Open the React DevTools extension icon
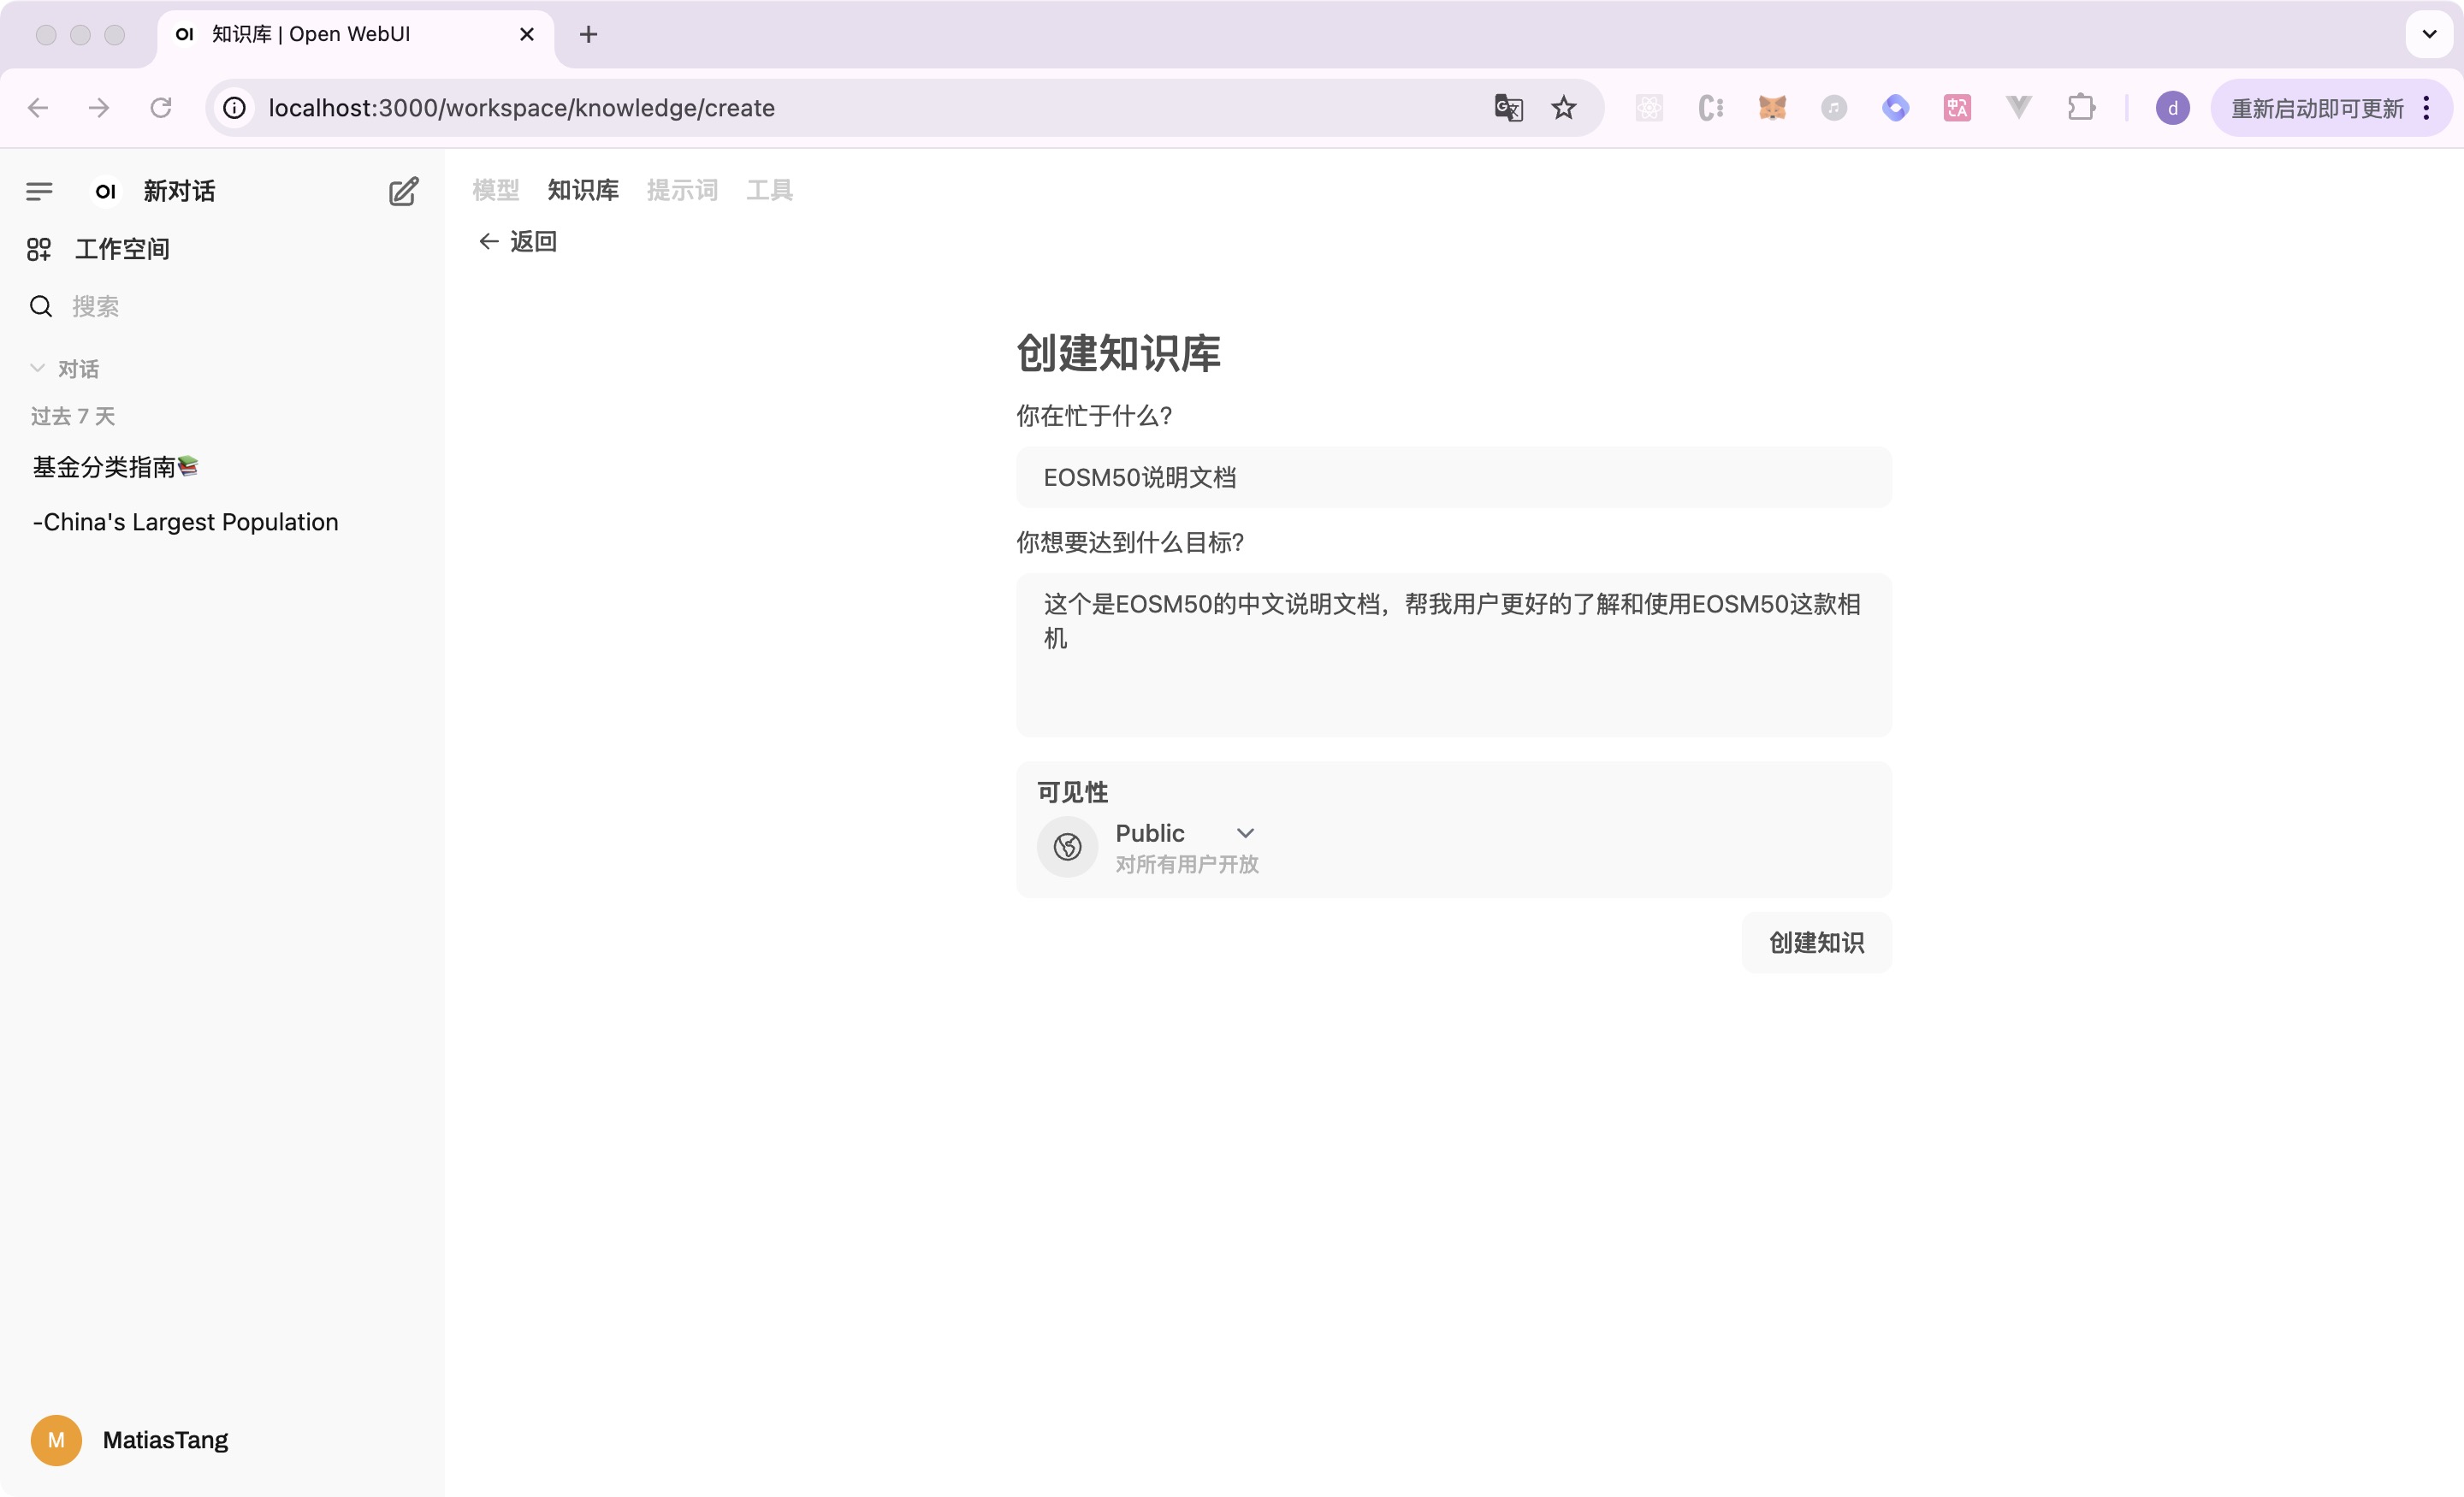This screenshot has width=2464, height=1497. pos(1649,108)
